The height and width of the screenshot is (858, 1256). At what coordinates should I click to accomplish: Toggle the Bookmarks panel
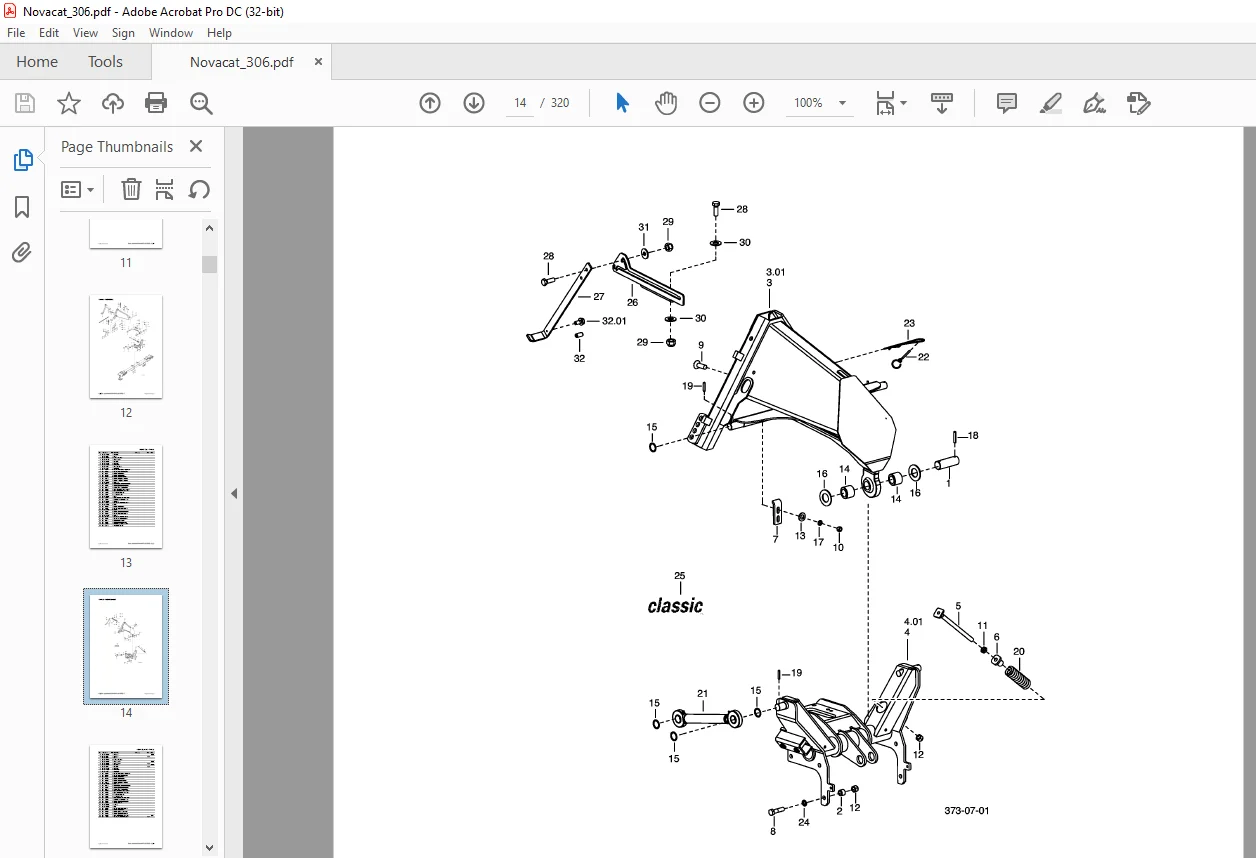[x=22, y=207]
